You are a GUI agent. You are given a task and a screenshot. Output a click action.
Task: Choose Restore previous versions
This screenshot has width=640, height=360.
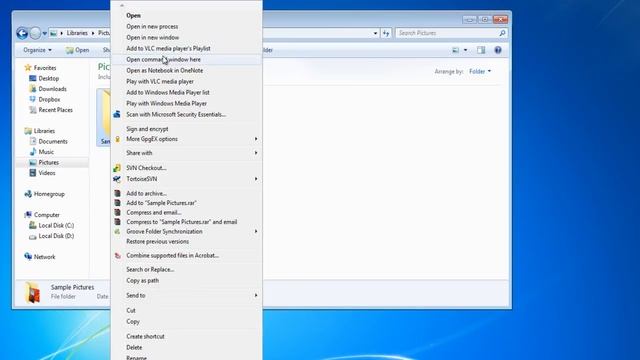(x=187, y=242)
